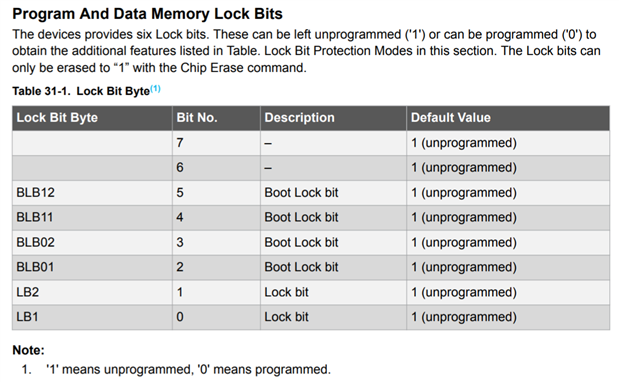Click the Description column header
The width and height of the screenshot is (619, 382).
coord(333,118)
